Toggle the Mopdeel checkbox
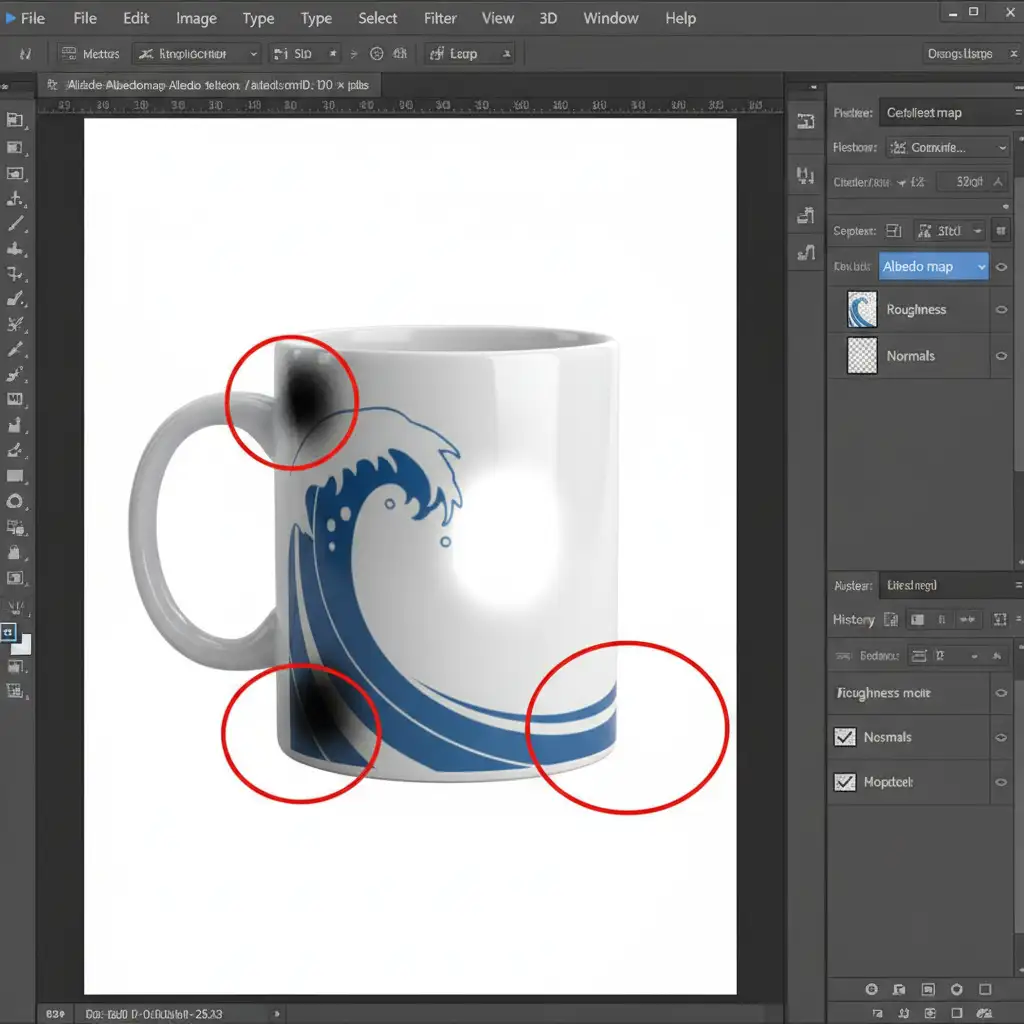 [x=844, y=782]
